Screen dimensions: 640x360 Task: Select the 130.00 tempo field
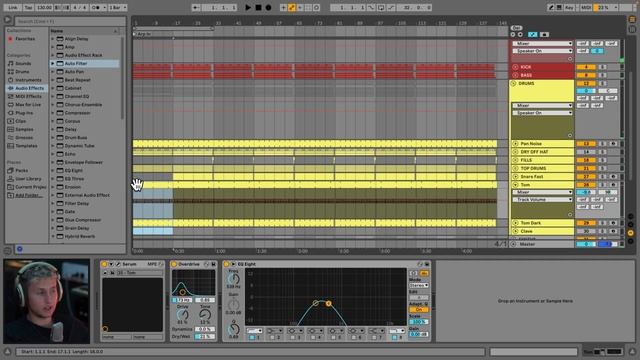(x=44, y=7)
